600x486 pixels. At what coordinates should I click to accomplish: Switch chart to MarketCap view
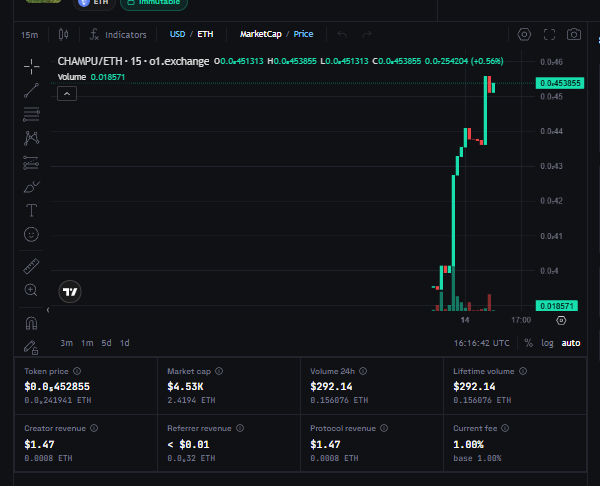[x=261, y=34]
